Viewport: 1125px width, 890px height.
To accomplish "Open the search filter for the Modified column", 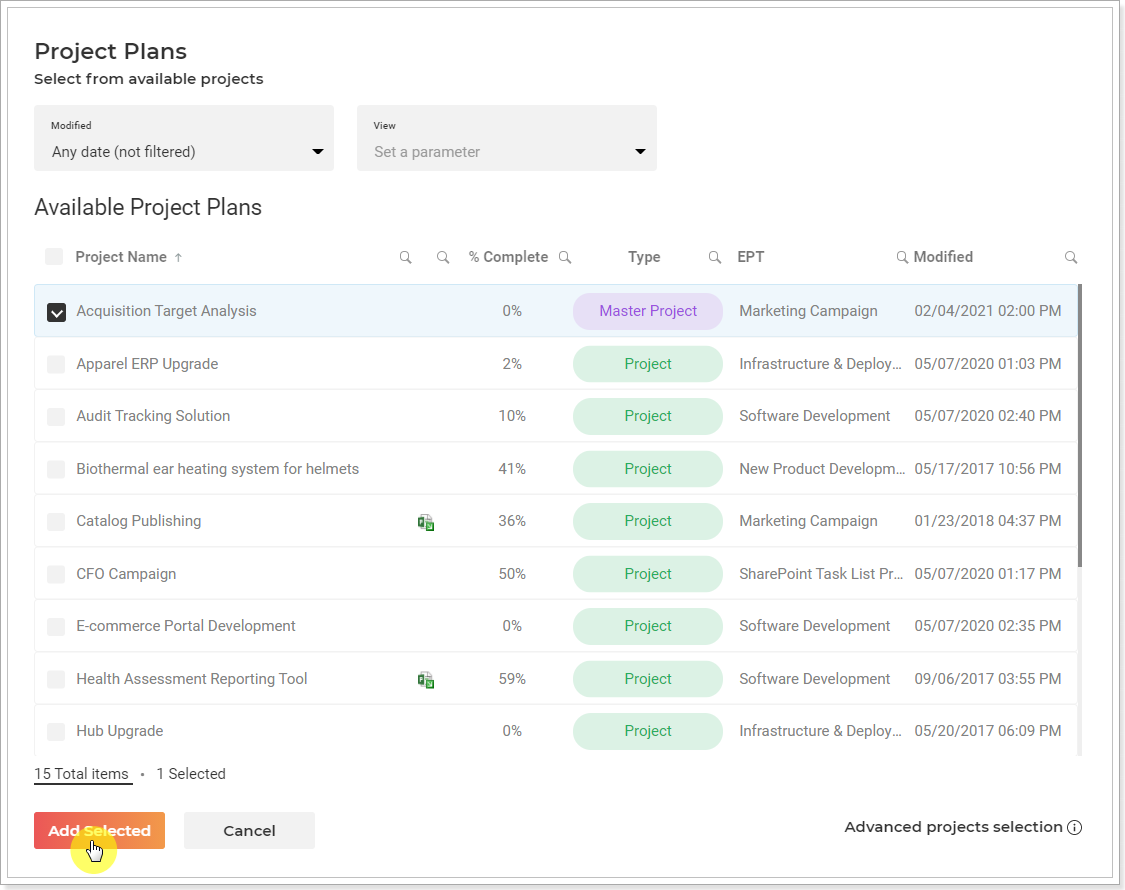I will click(1071, 257).
